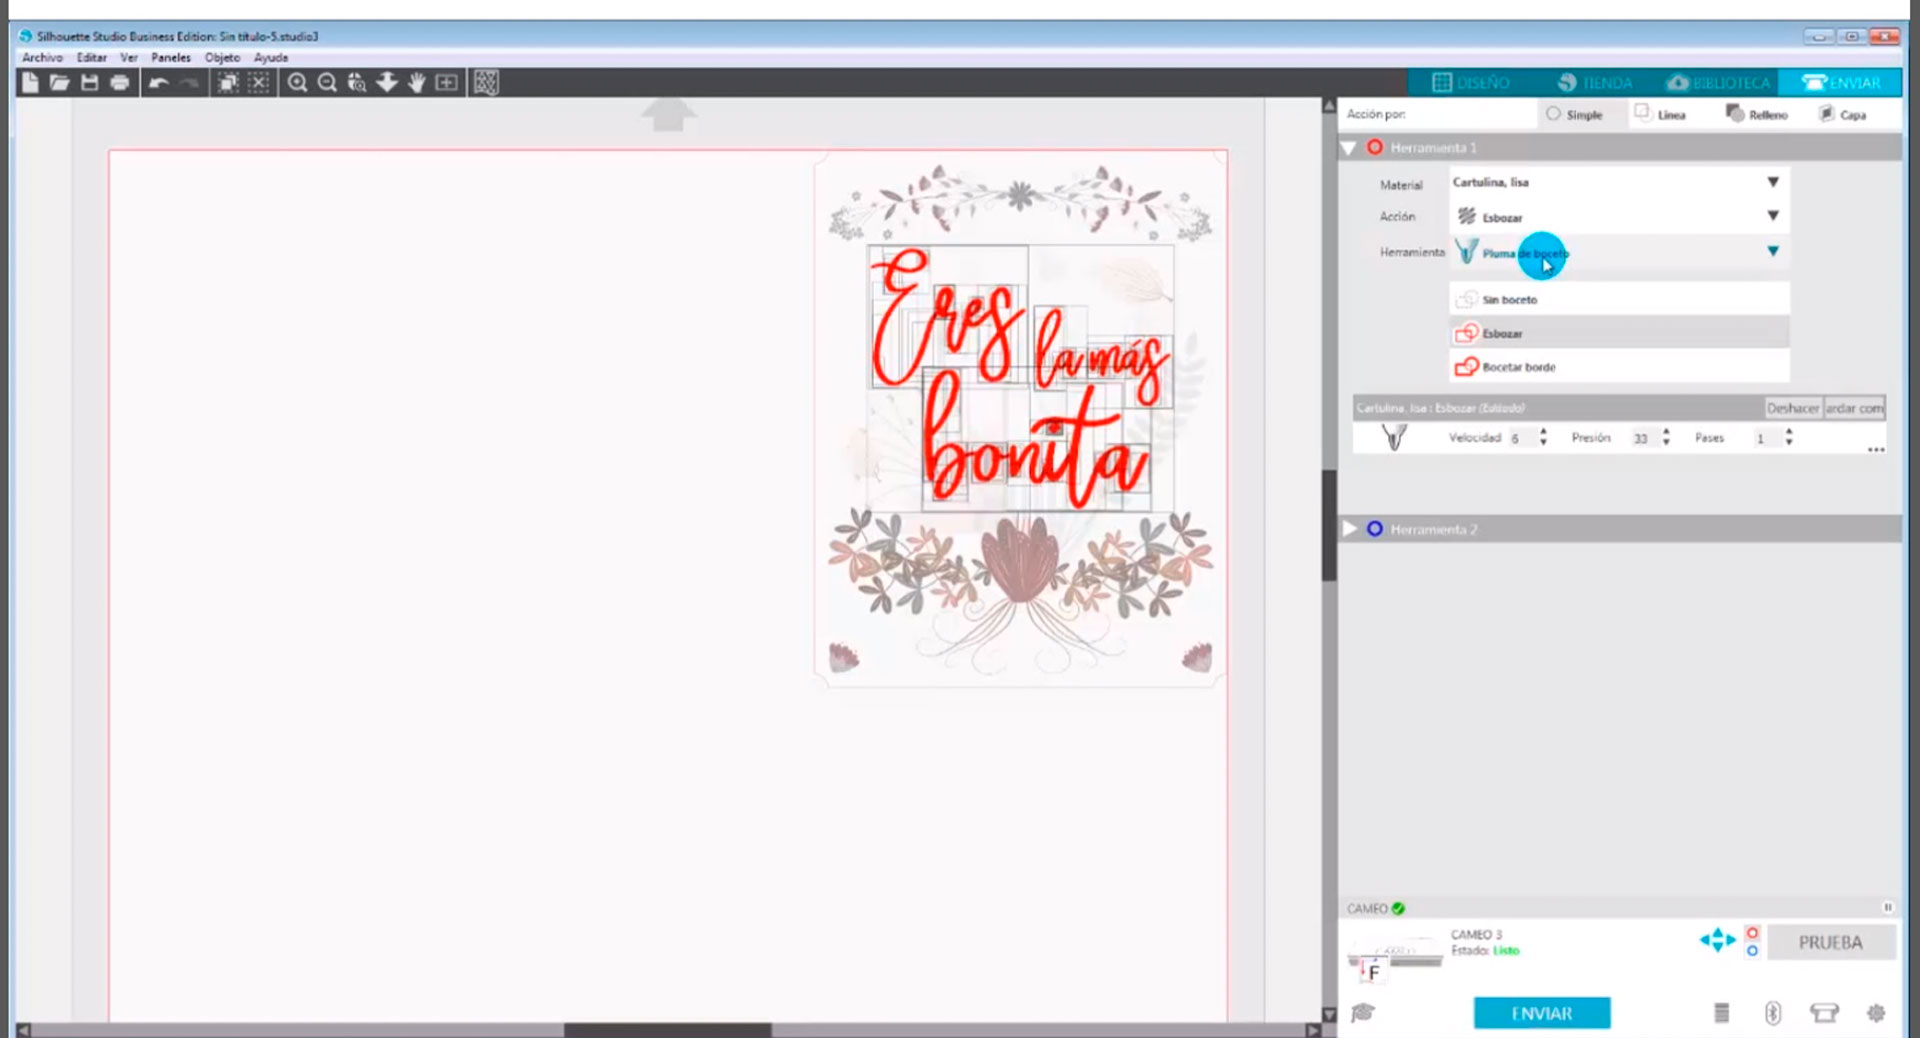Click the Presión value field

tap(1644, 438)
